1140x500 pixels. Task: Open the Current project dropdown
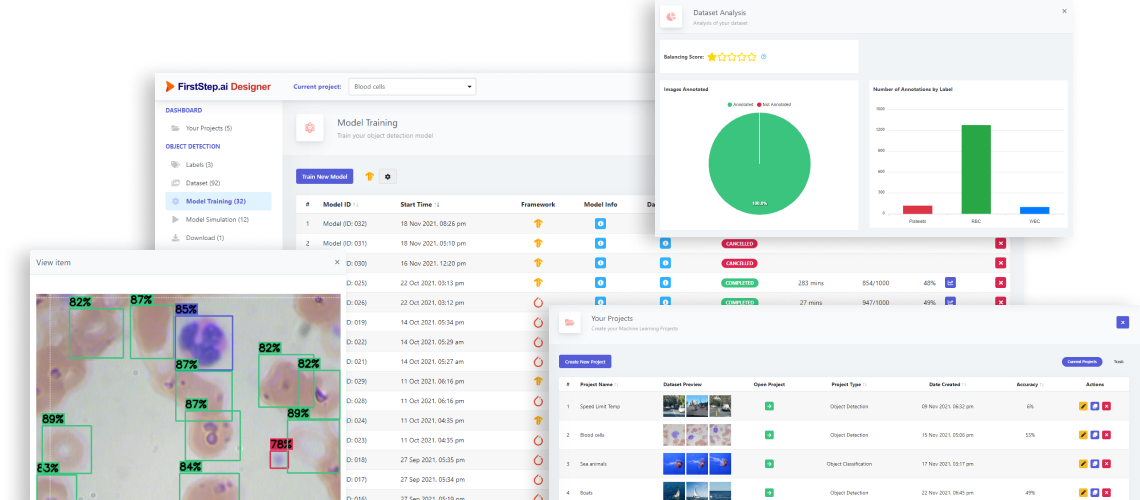(x=412, y=86)
